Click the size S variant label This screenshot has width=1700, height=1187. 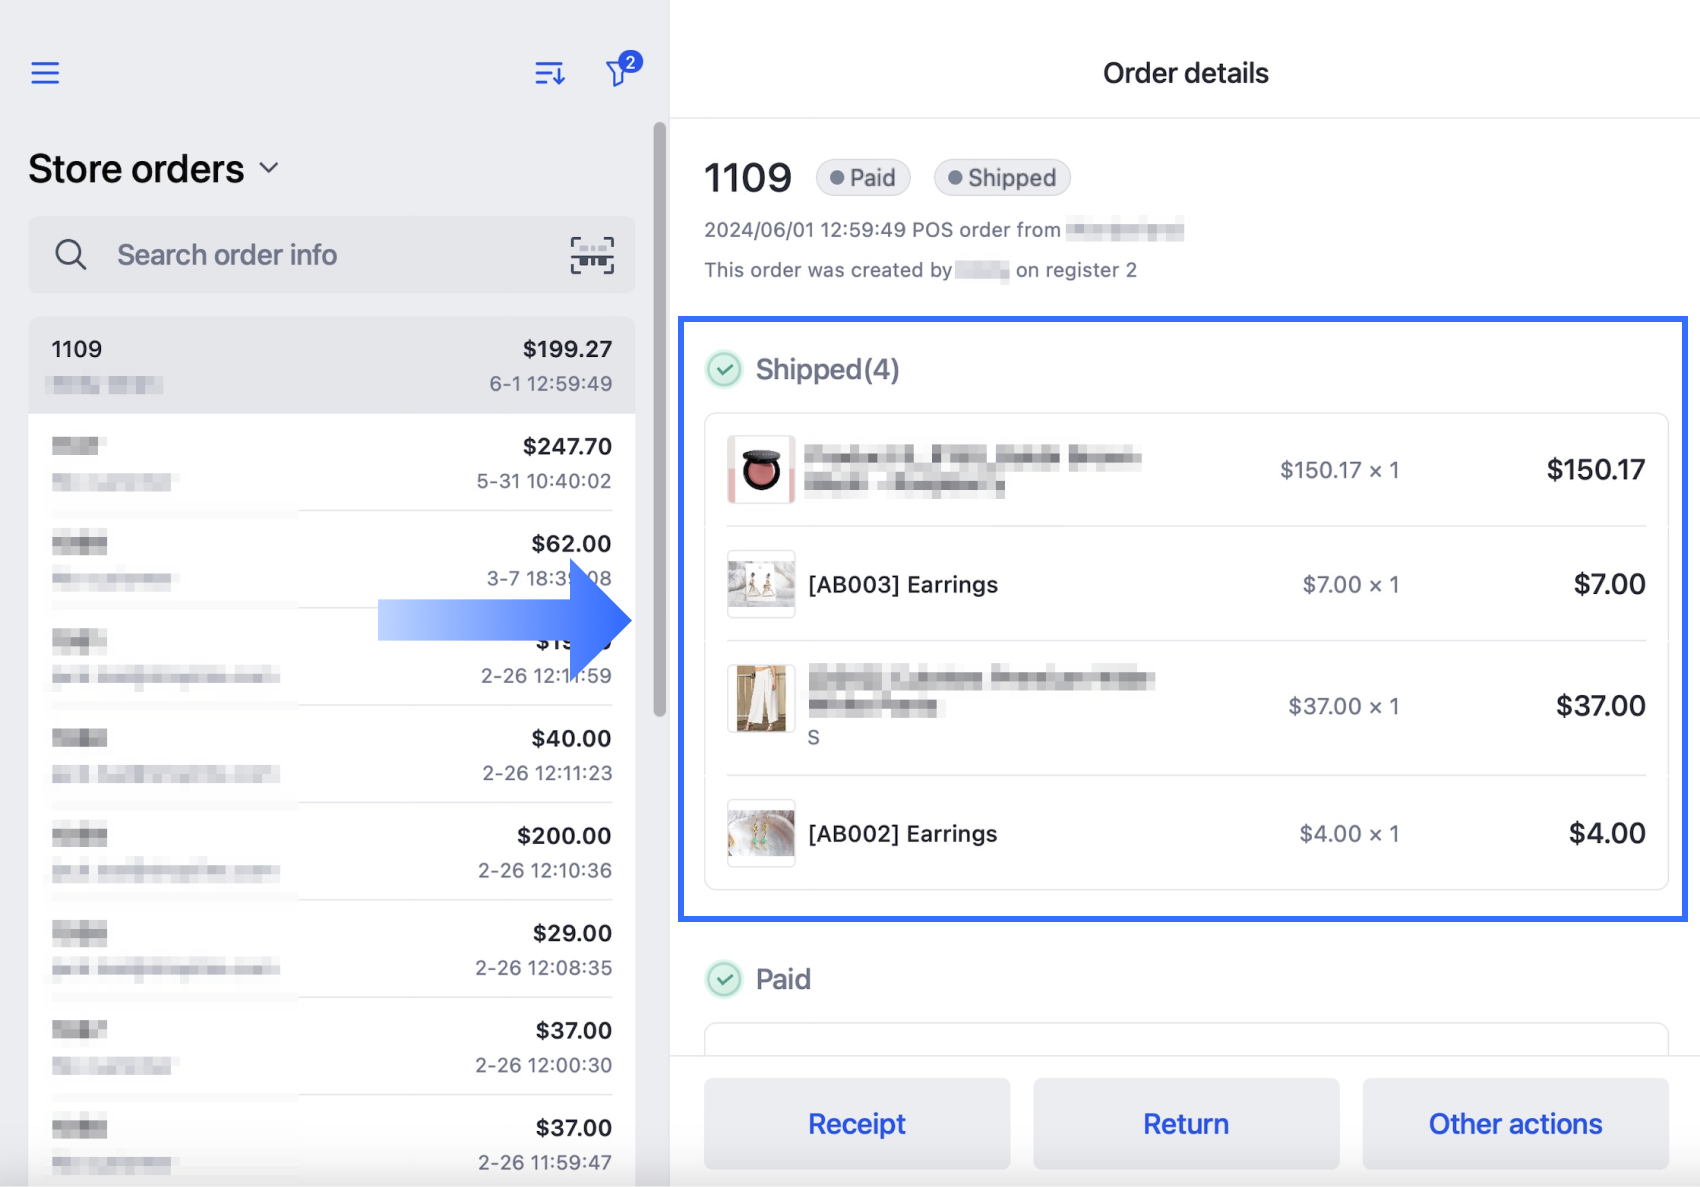(x=814, y=738)
